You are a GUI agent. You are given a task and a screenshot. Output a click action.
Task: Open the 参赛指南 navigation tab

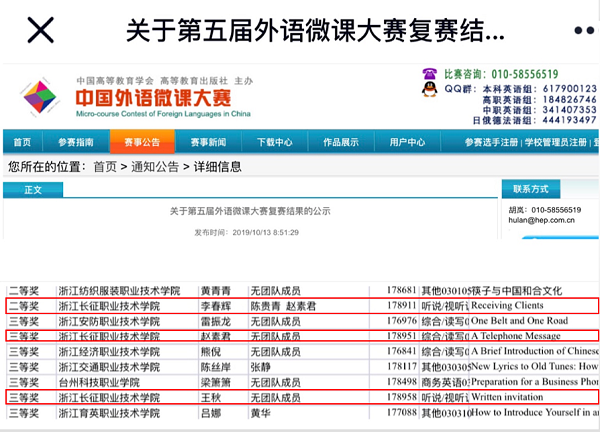[x=76, y=142]
